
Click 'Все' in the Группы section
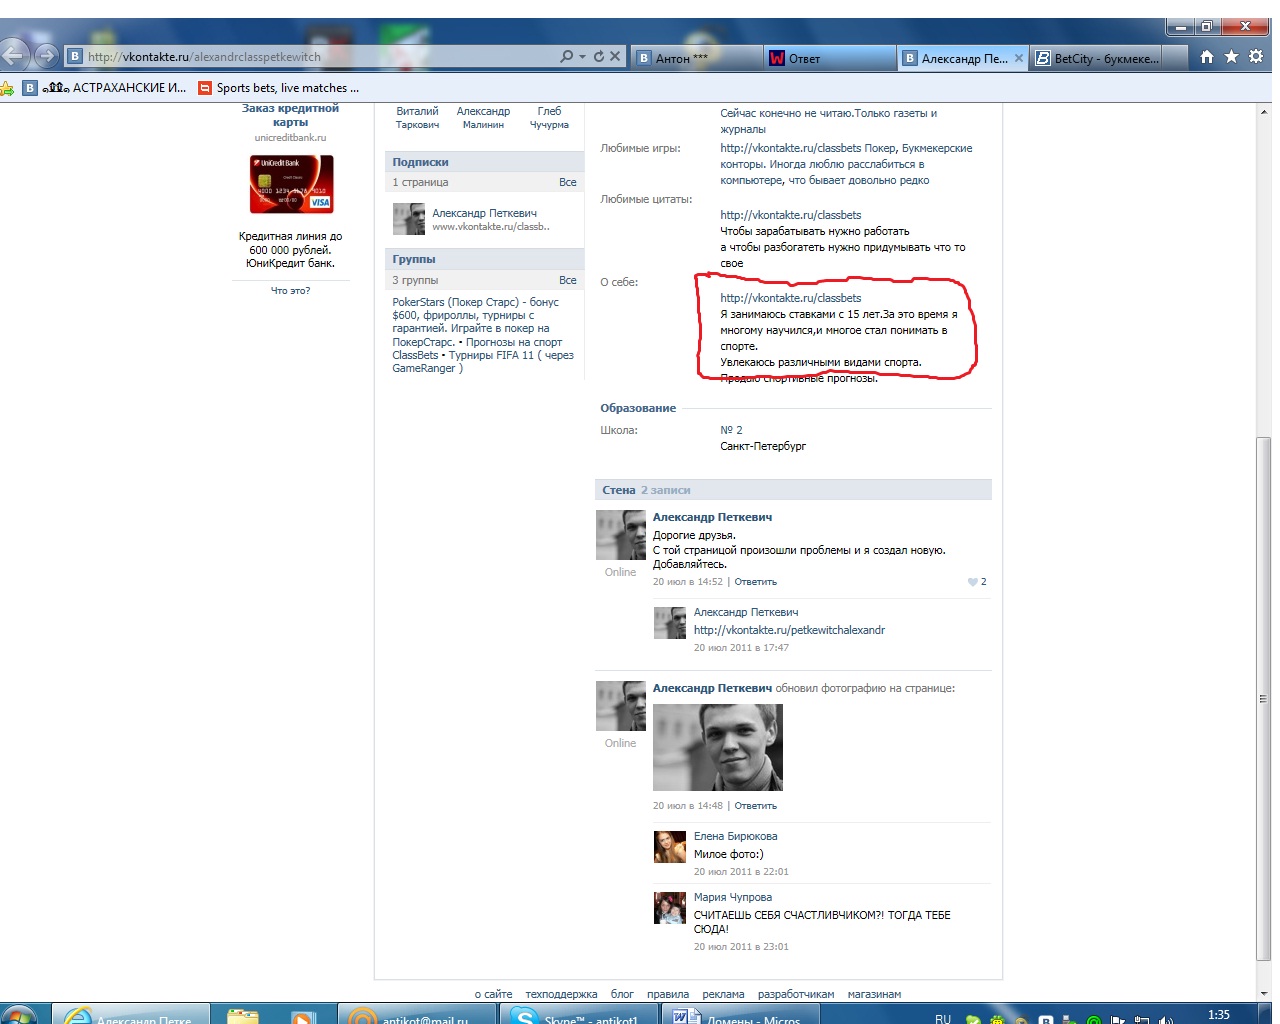pyautogui.click(x=568, y=281)
